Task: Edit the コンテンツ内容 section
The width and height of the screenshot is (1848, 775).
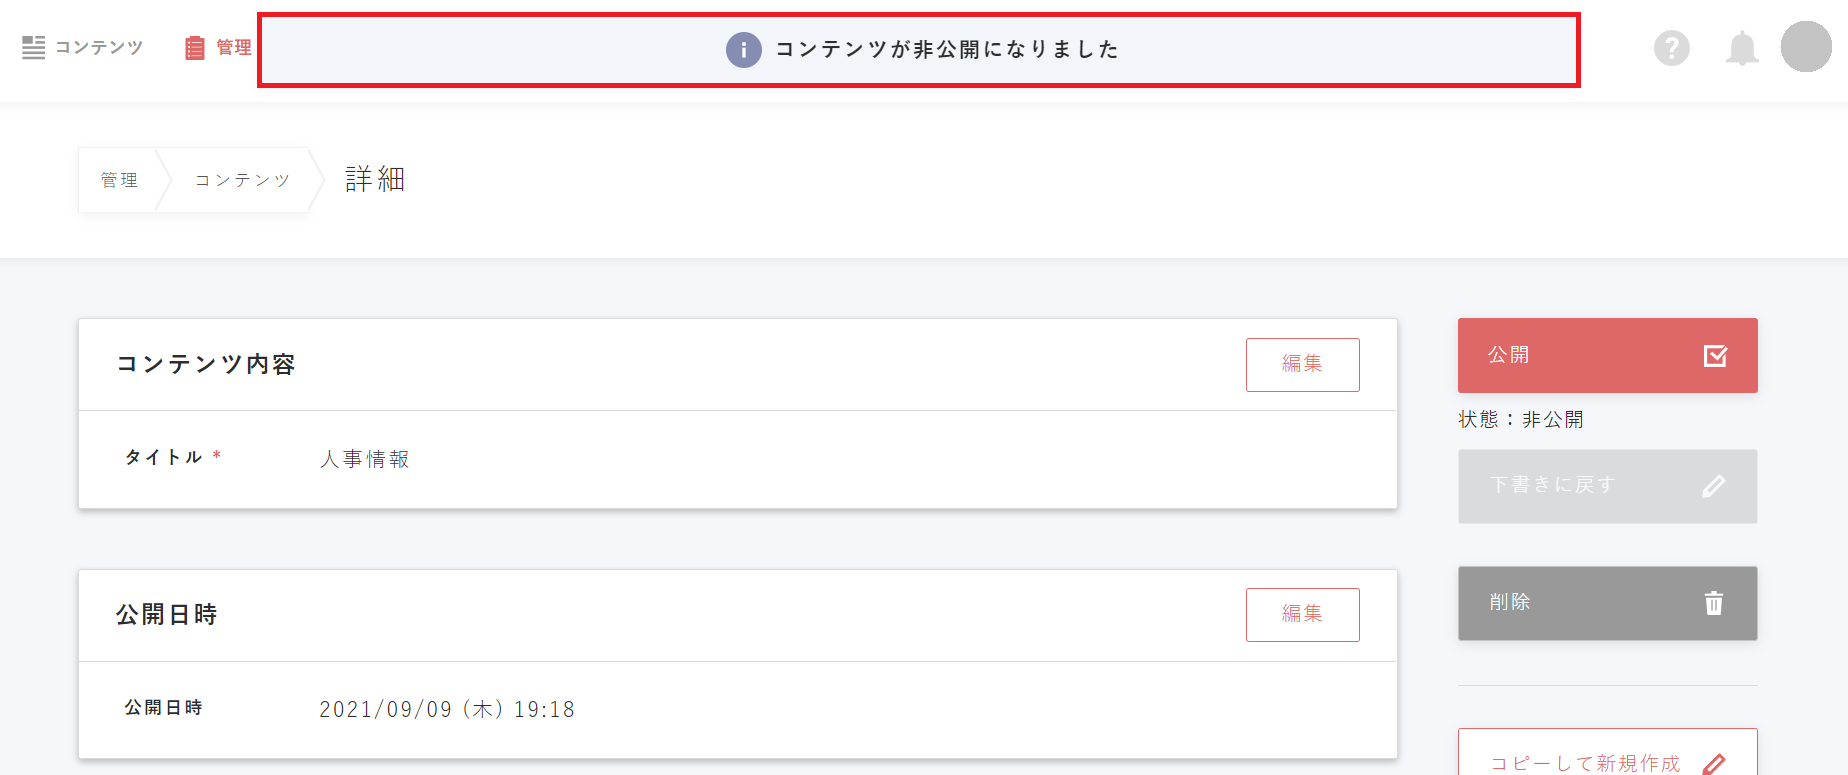Action: coord(1302,365)
